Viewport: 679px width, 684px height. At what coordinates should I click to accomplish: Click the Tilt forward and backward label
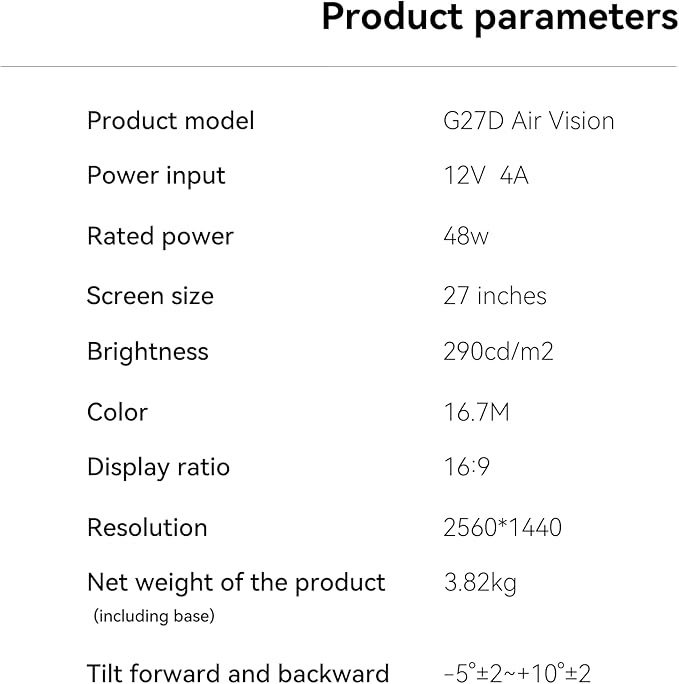[238, 673]
